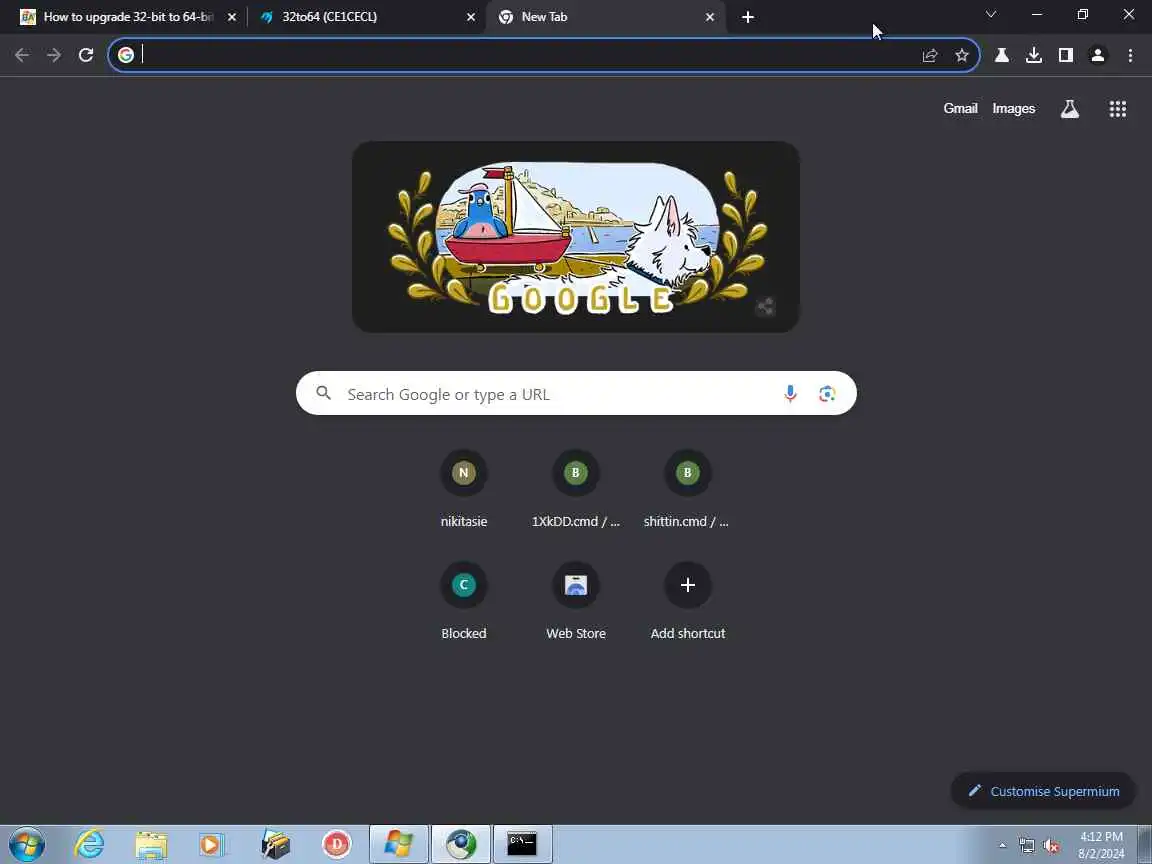Viewport: 1152px width, 864px height.
Task: Start voice search with the microphone icon
Action: pyautogui.click(x=791, y=394)
